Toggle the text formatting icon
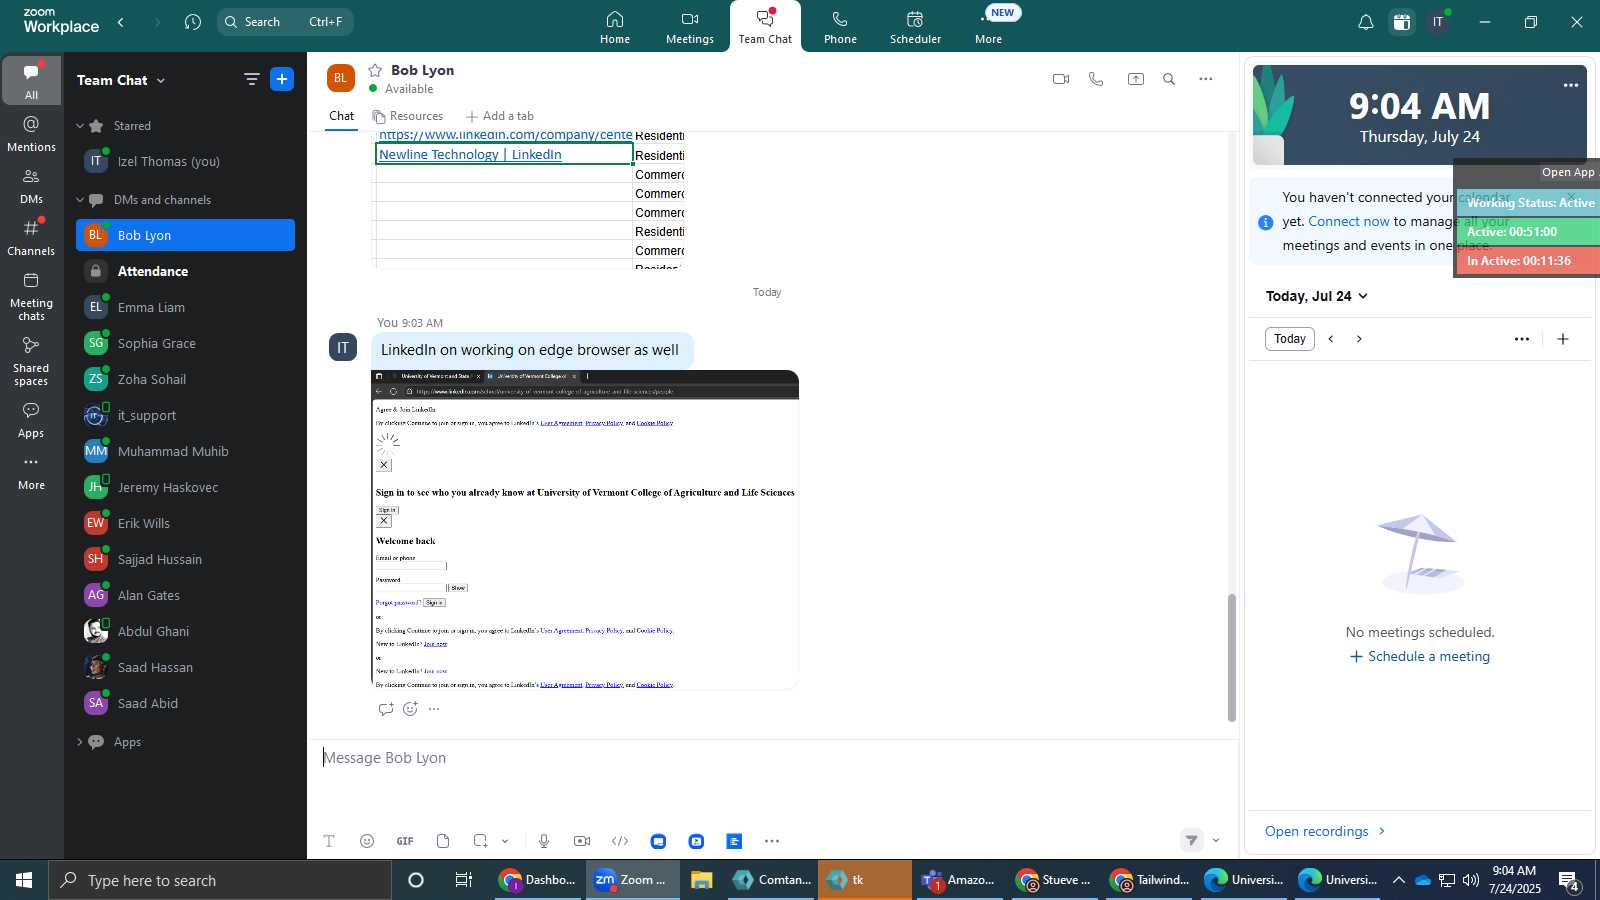 point(329,841)
